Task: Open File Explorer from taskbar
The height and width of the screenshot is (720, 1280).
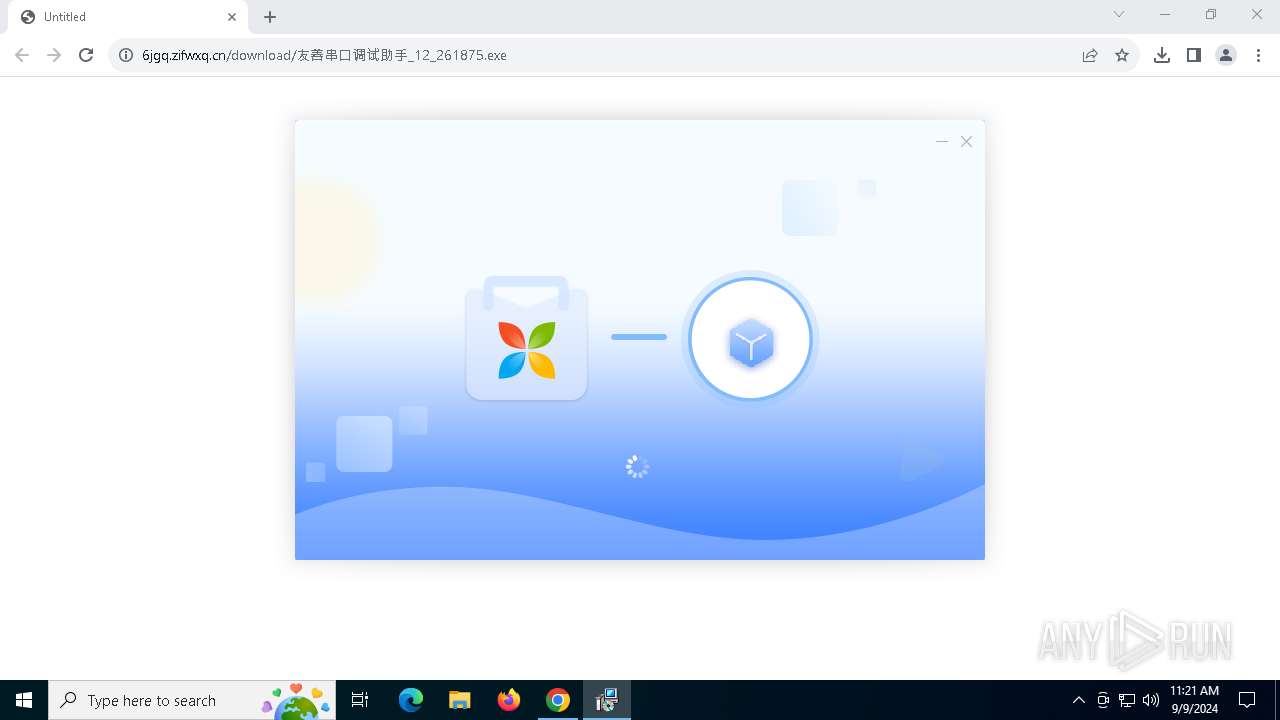Action: click(460, 700)
